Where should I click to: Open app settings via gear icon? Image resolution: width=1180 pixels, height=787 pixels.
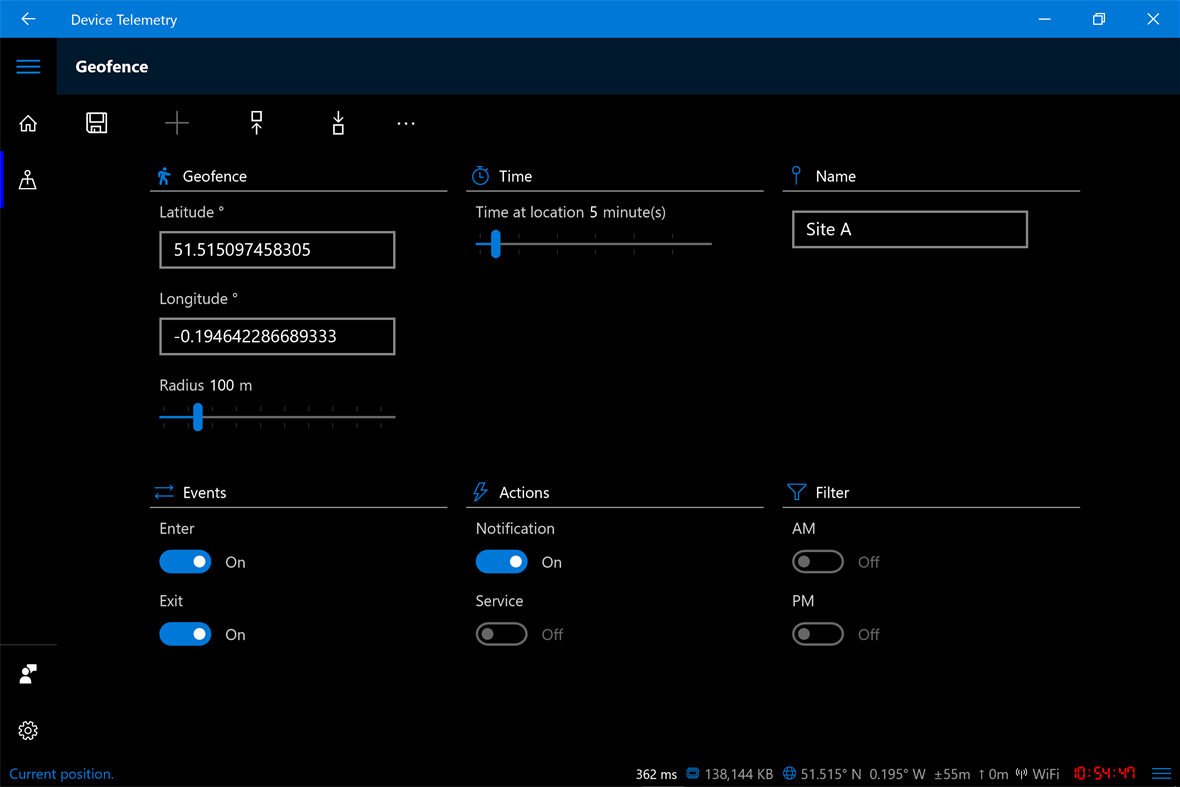point(28,730)
